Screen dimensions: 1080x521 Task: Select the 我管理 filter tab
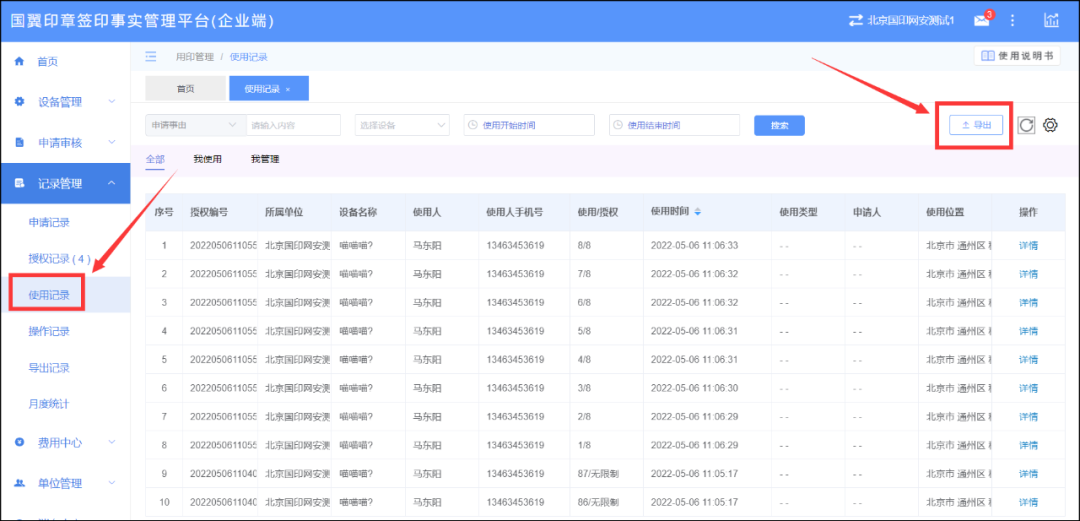(x=265, y=160)
